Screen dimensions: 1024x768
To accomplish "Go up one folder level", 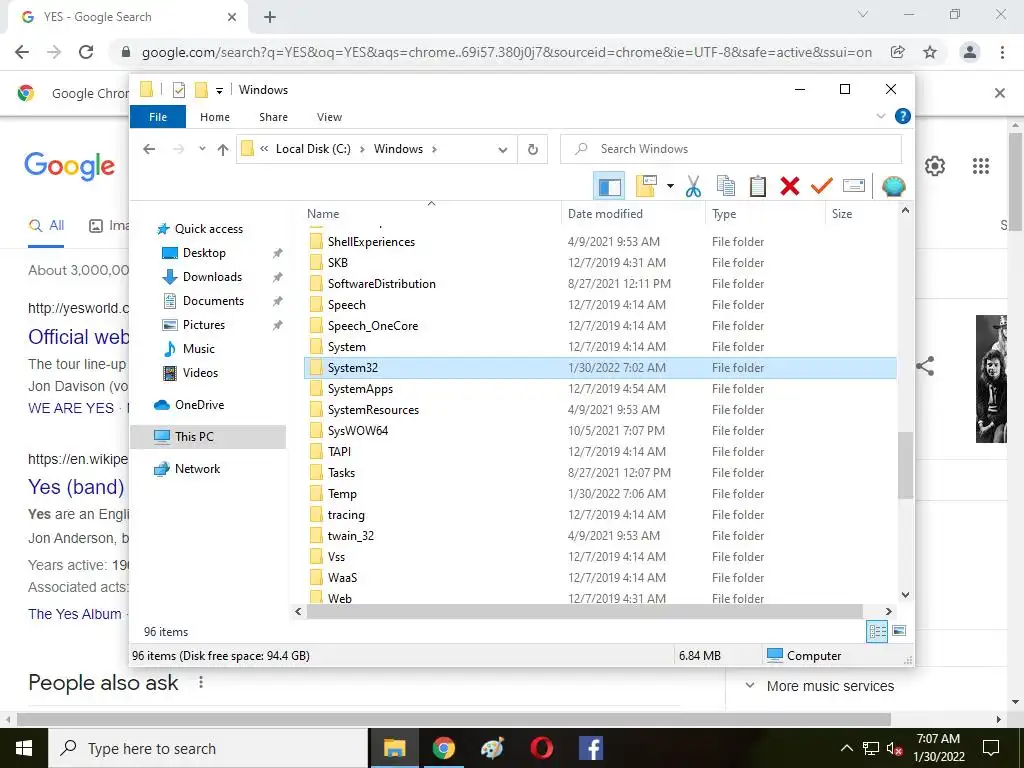I will [x=223, y=150].
